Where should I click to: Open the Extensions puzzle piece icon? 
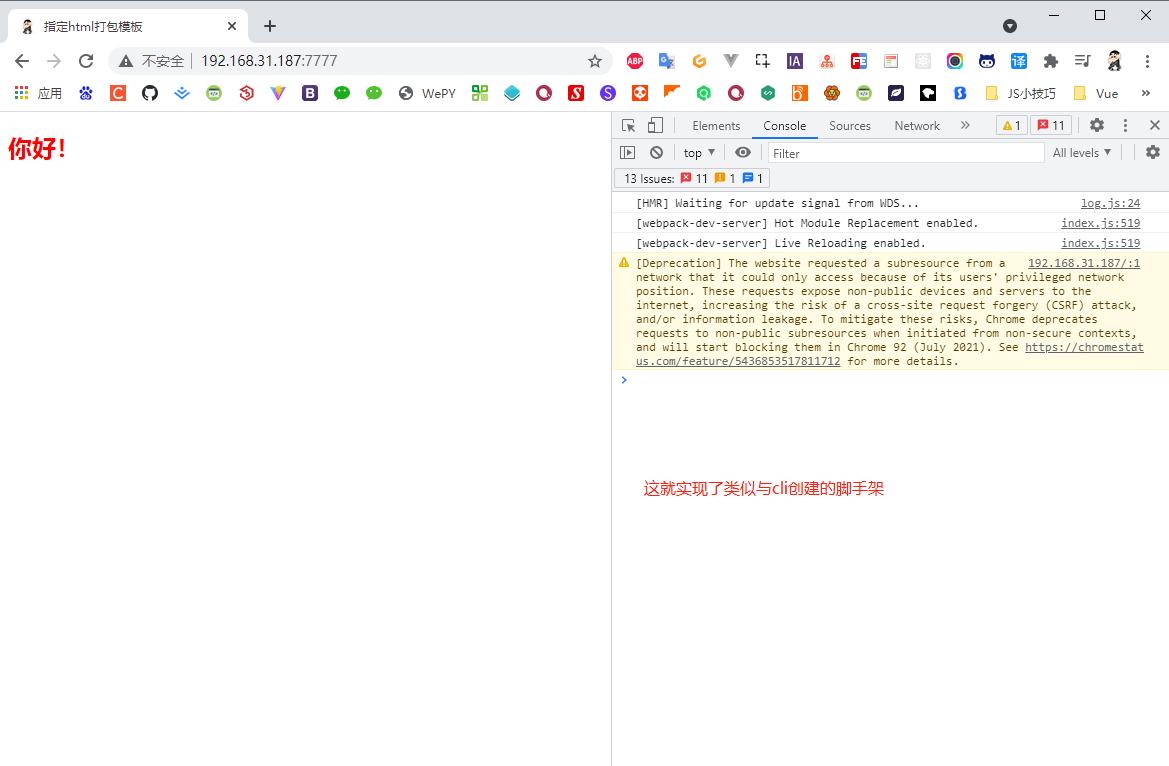coord(1050,61)
